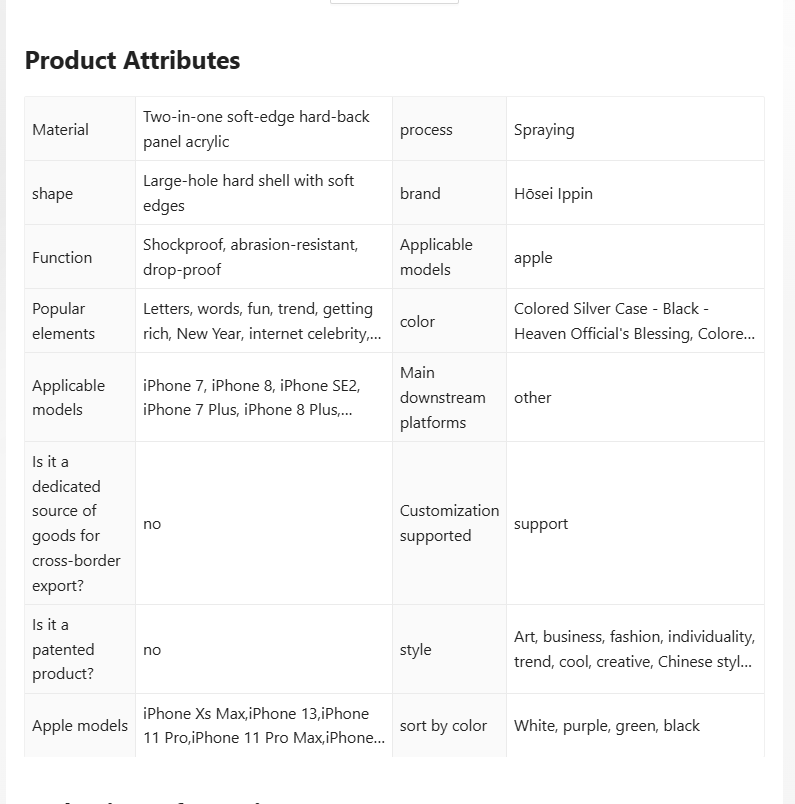
Task: Click cross-border export question label
Action: tap(76, 523)
